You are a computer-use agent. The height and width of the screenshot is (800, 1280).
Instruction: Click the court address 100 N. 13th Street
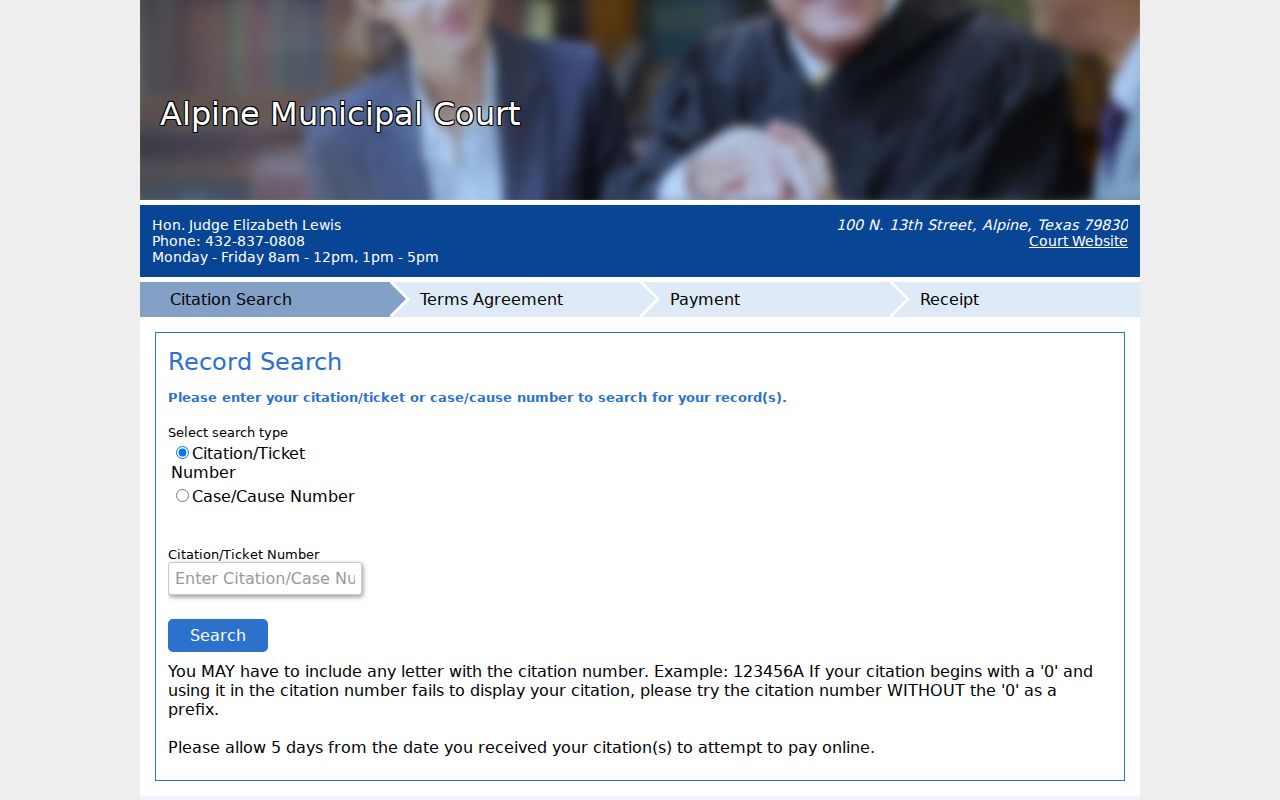click(982, 225)
